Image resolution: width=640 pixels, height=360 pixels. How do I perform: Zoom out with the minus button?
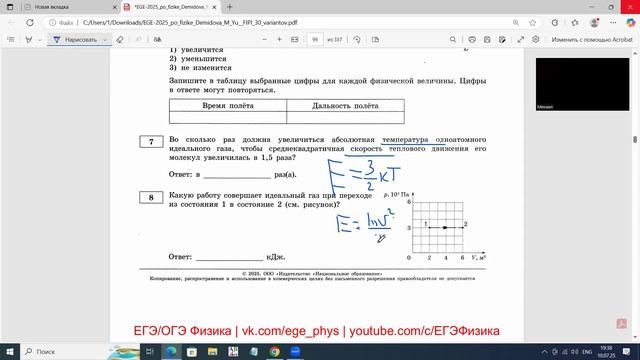(264, 40)
